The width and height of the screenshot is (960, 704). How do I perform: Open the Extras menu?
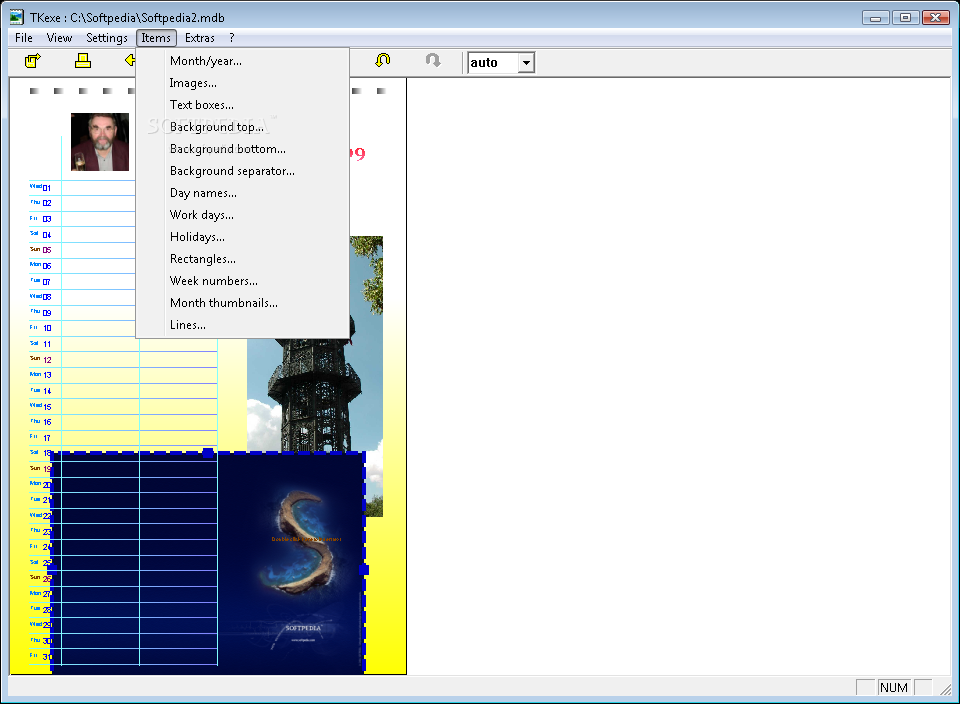pyautogui.click(x=200, y=38)
